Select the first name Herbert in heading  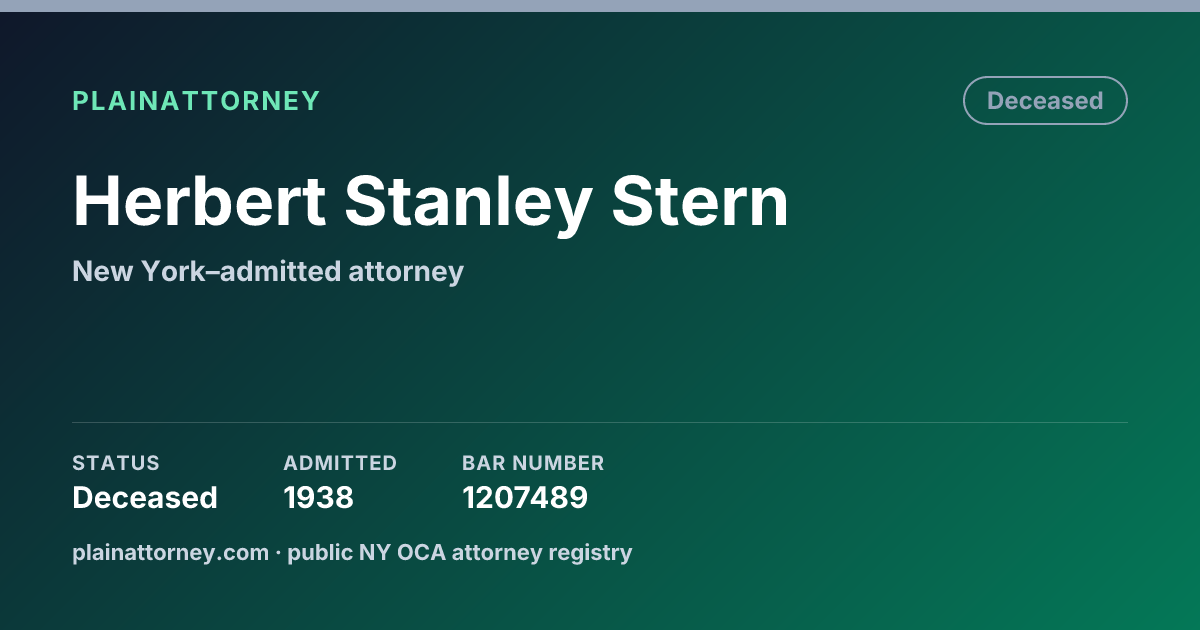[199, 201]
